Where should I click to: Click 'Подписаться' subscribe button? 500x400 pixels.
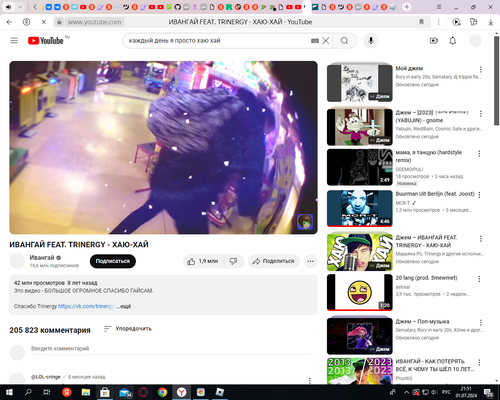point(113,261)
